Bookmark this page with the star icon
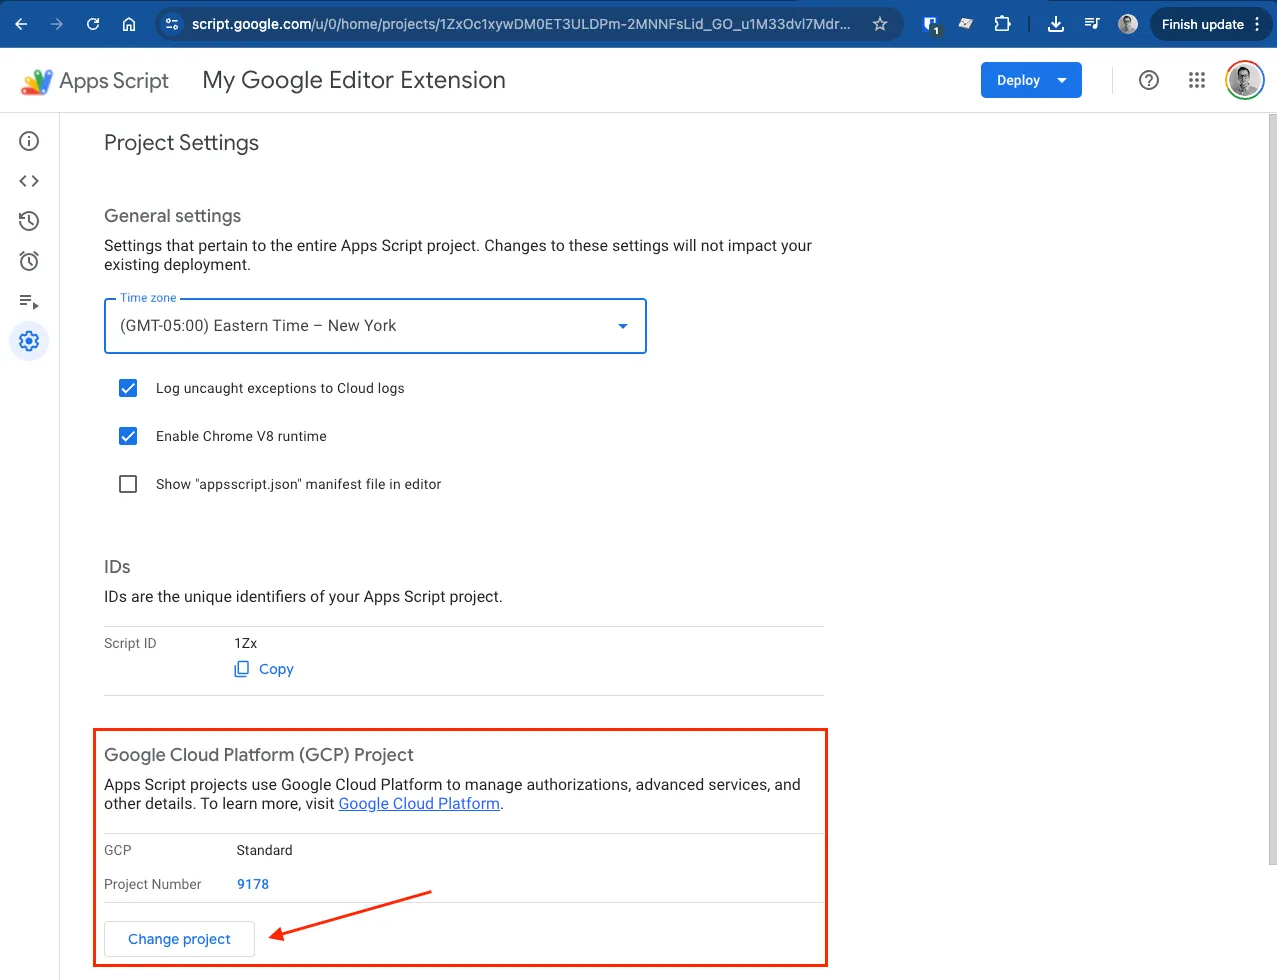 [880, 24]
